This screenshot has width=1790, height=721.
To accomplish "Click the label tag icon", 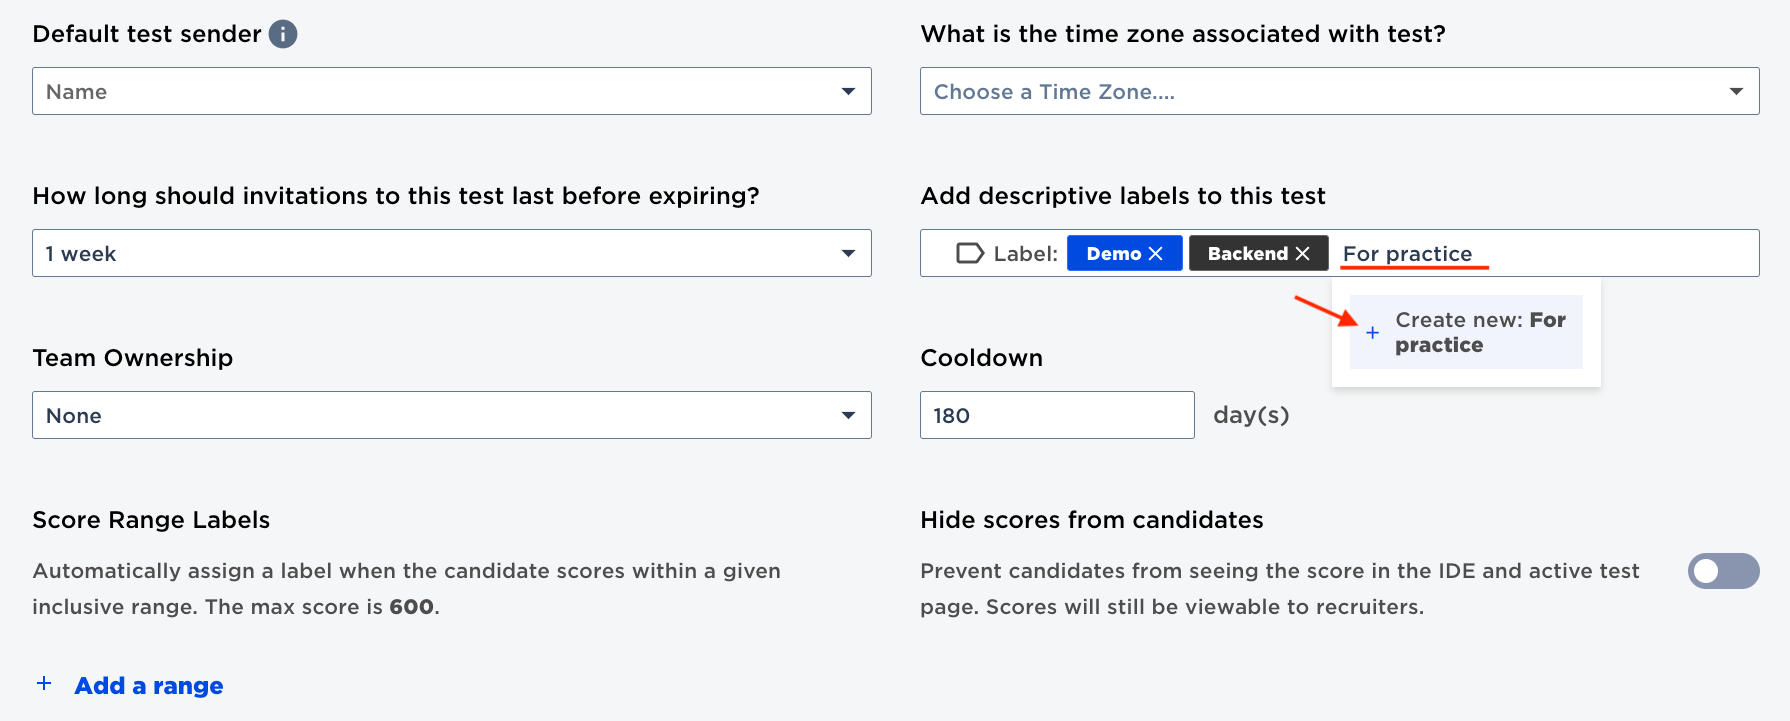I will coord(969,254).
